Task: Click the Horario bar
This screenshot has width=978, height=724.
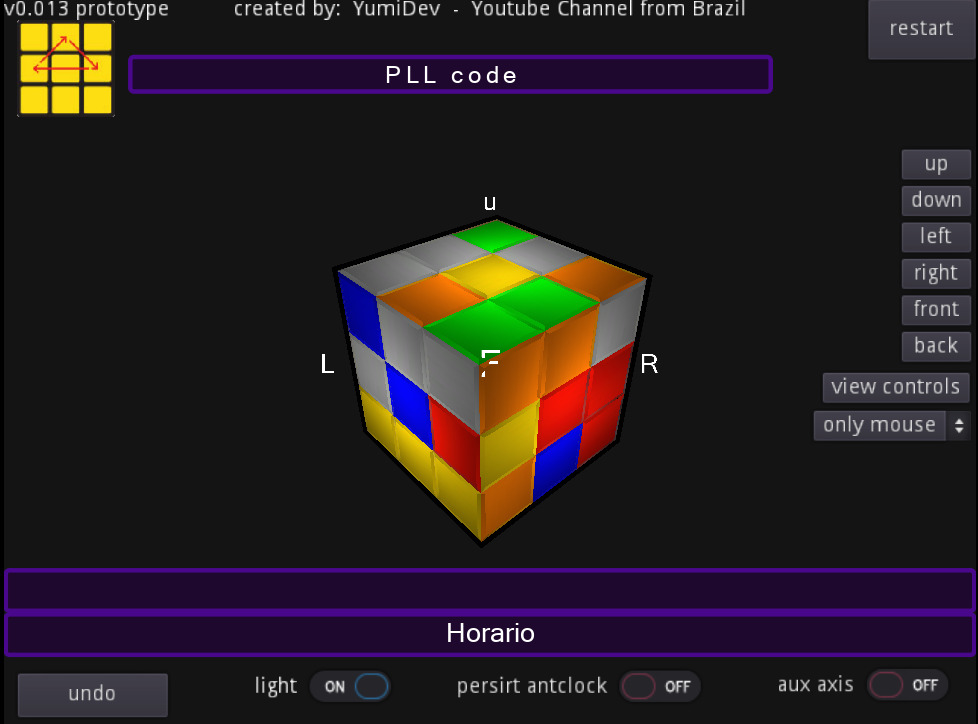Action: click(490, 633)
